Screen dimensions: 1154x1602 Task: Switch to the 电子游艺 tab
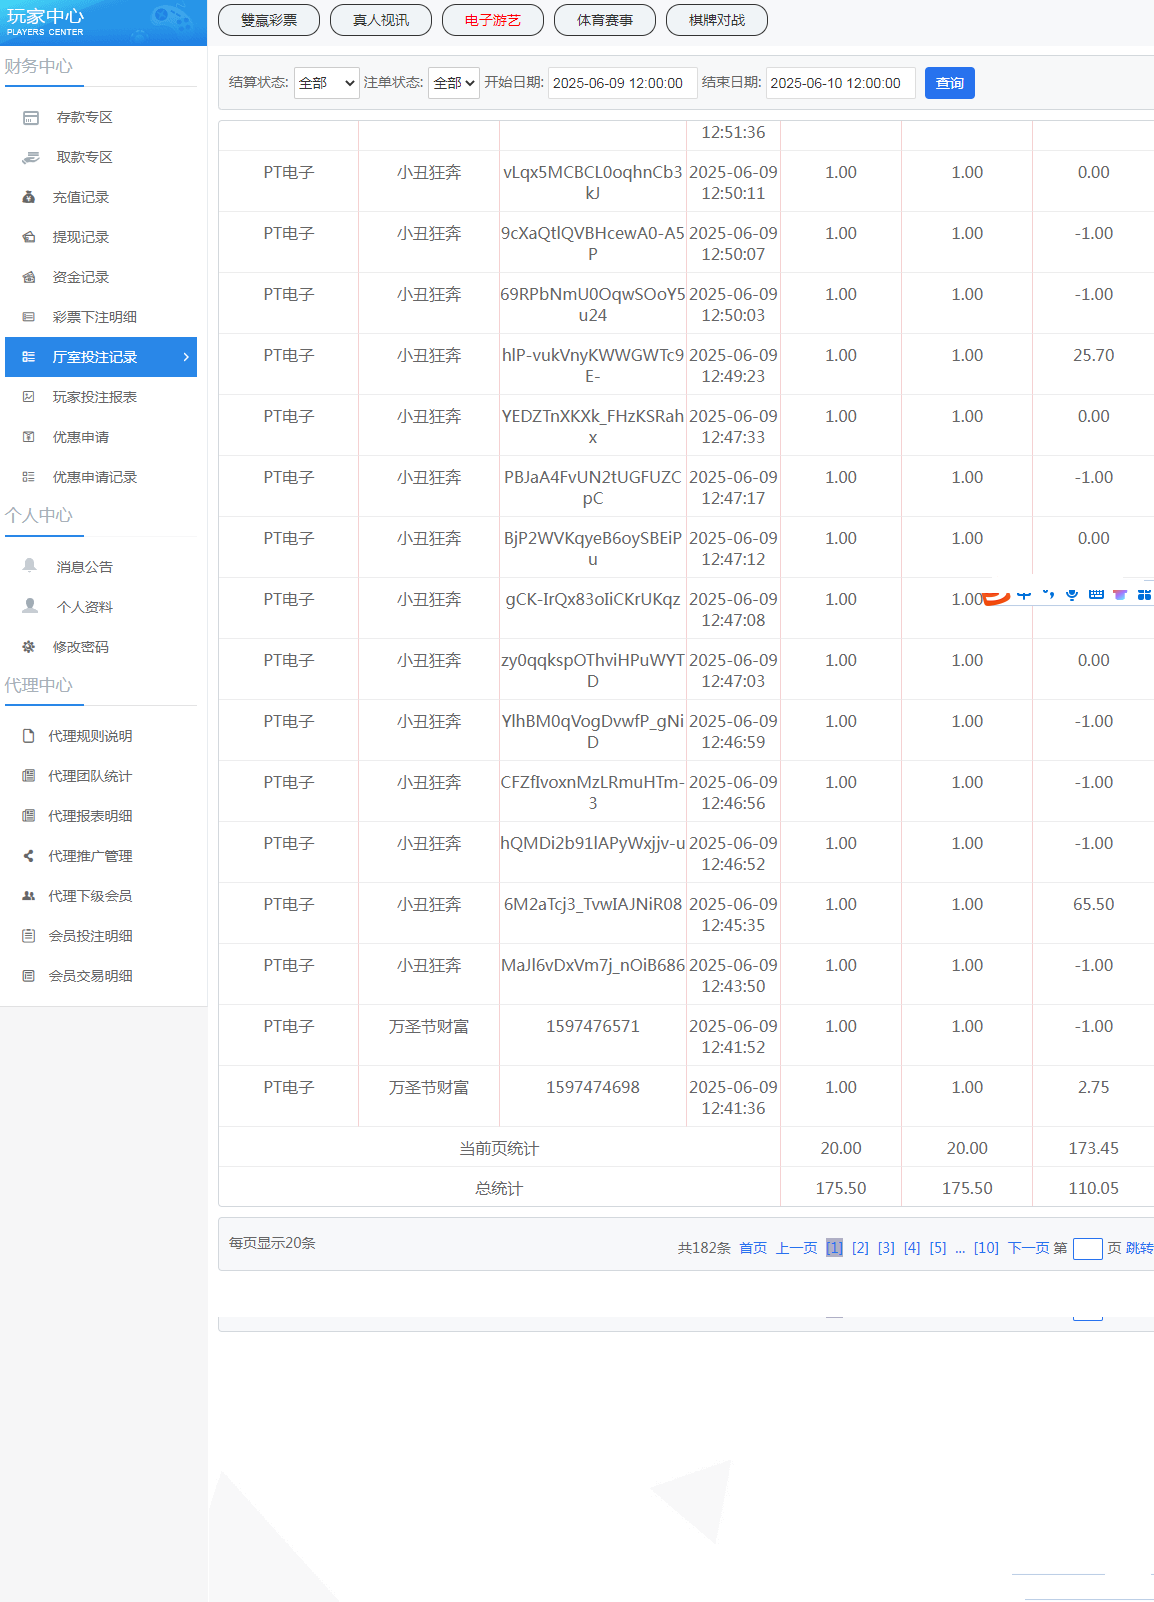click(x=493, y=20)
